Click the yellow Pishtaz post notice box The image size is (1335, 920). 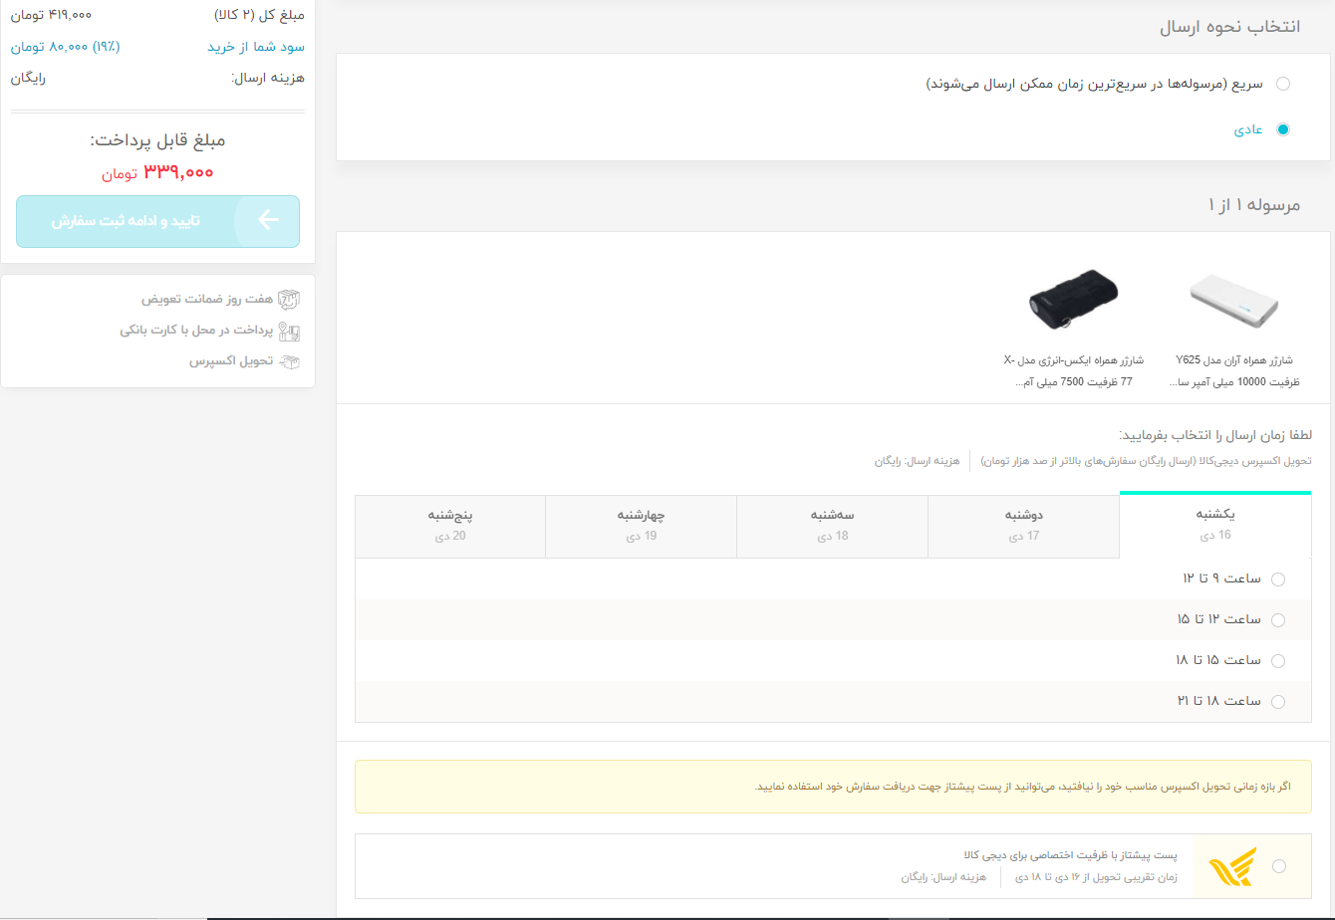[833, 786]
